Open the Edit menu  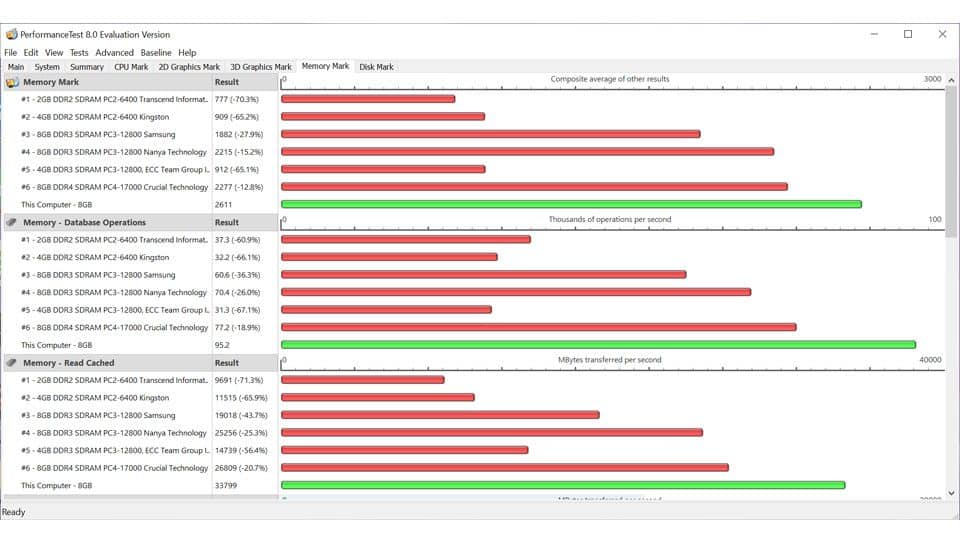[31, 53]
